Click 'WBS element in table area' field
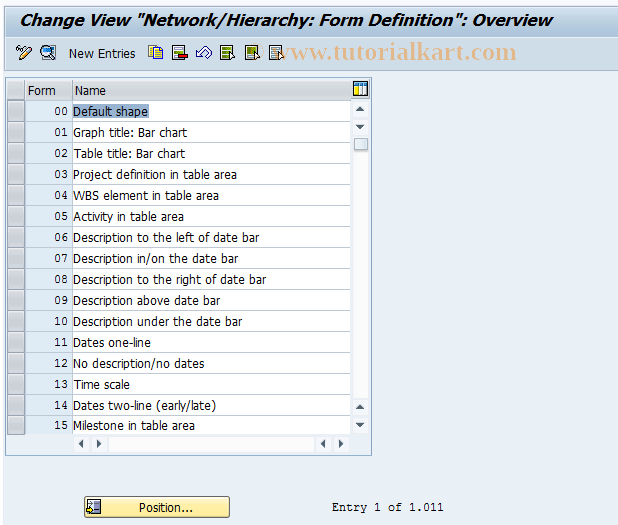The height and width of the screenshot is (525, 618). click(211, 195)
